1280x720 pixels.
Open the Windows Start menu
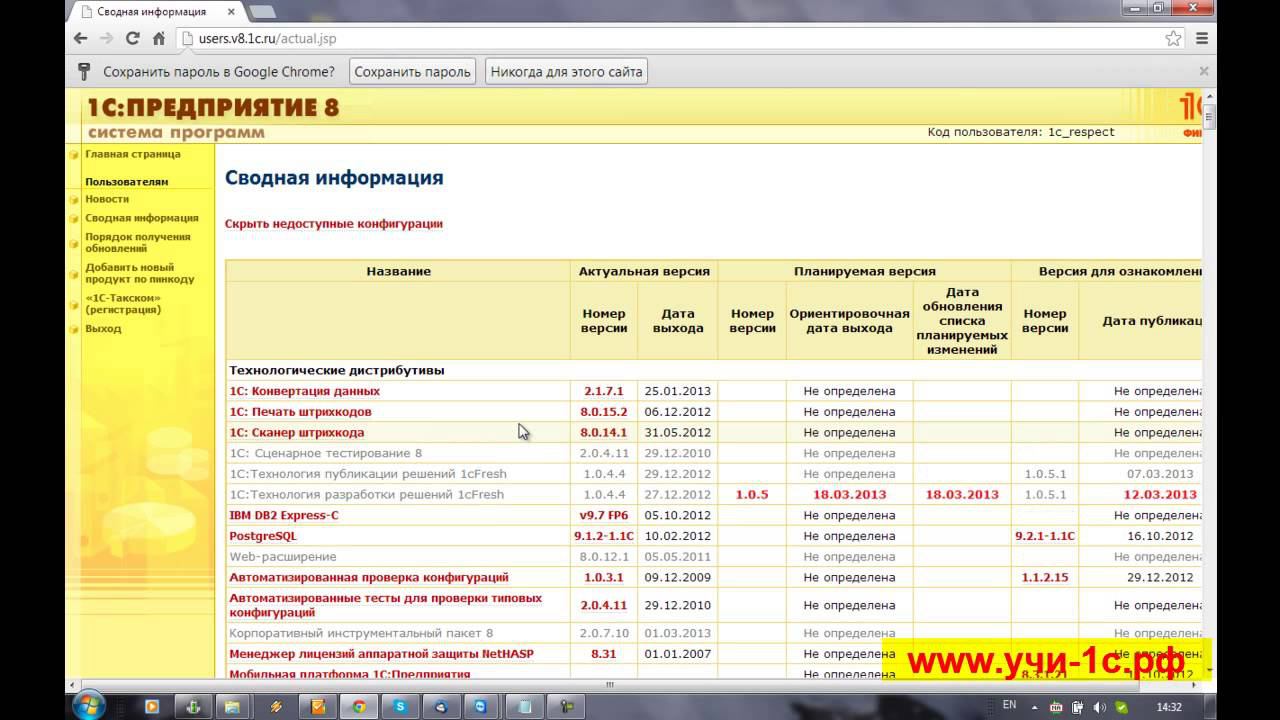(x=88, y=704)
